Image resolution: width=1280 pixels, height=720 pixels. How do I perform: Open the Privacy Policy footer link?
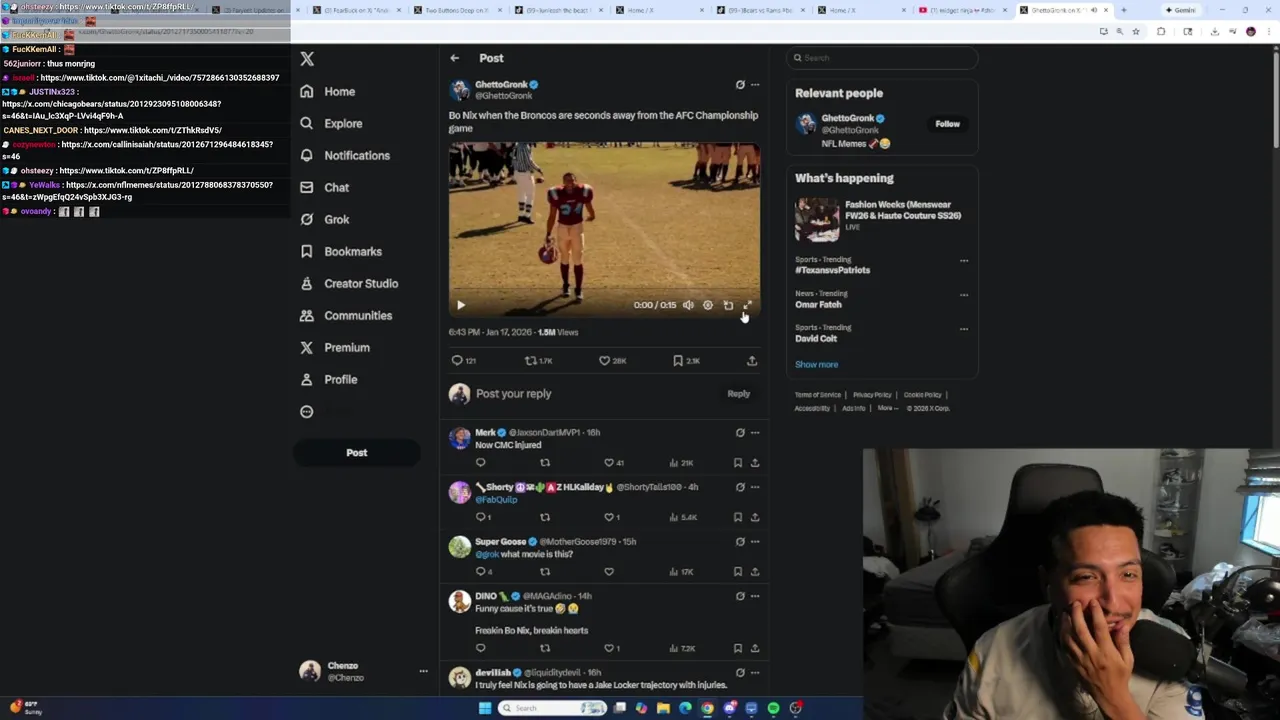872,394
